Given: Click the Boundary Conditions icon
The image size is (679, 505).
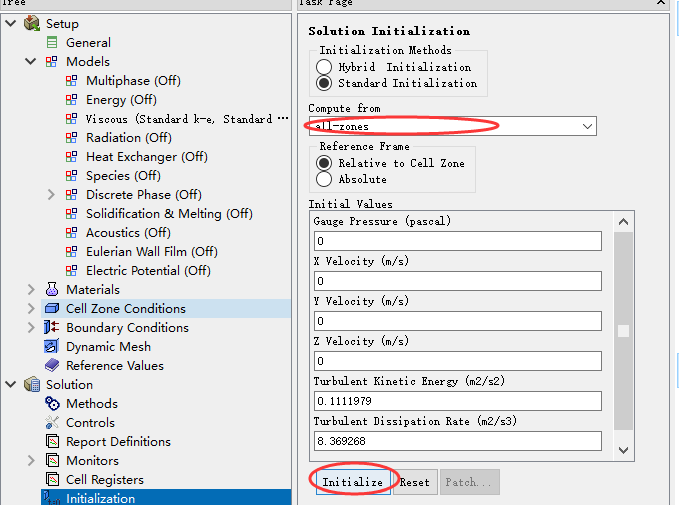Looking at the screenshot, I should point(52,327).
